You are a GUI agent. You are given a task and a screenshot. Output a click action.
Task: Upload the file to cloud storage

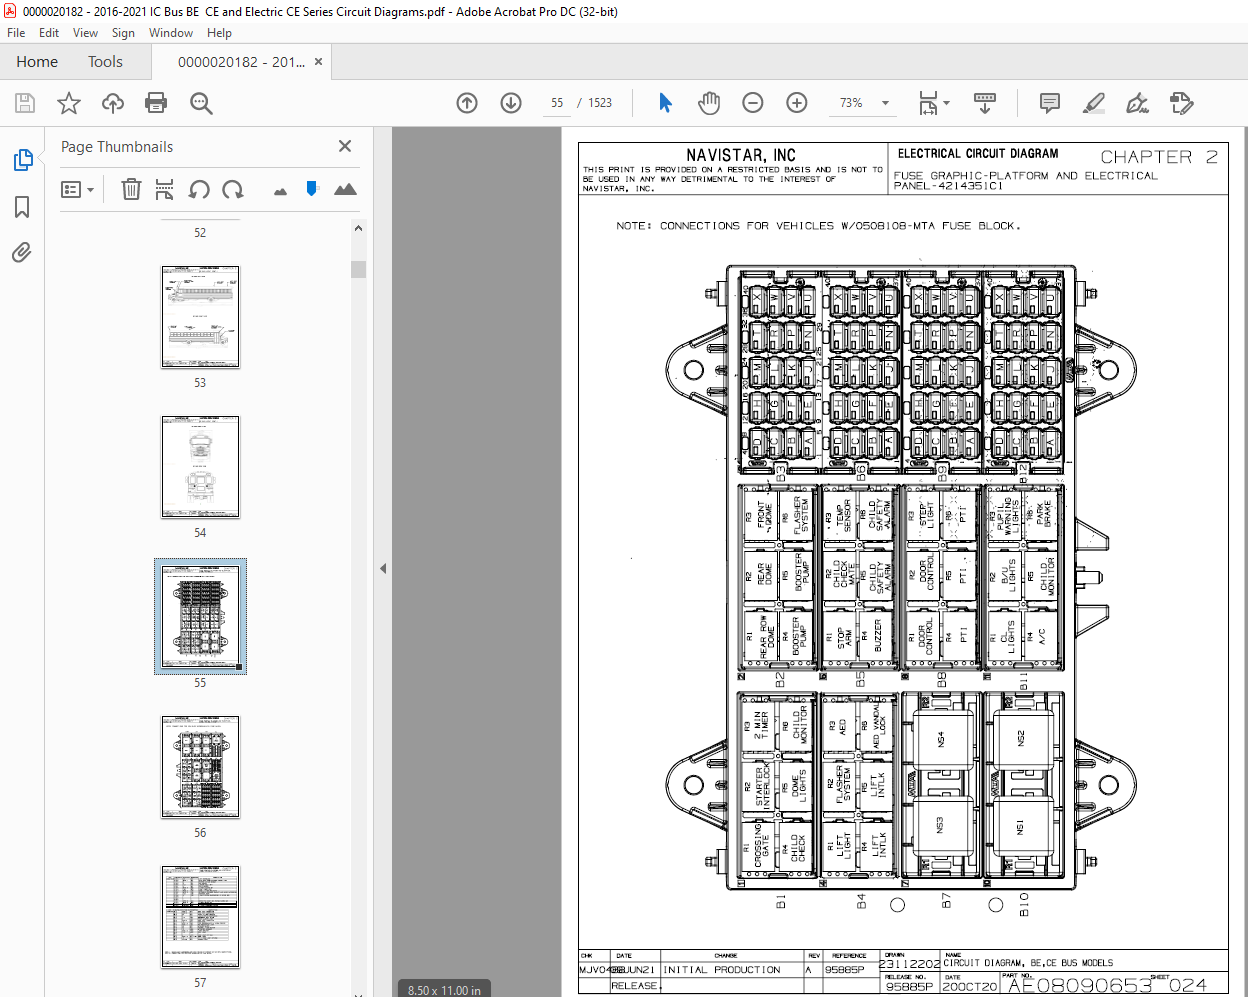pos(113,103)
